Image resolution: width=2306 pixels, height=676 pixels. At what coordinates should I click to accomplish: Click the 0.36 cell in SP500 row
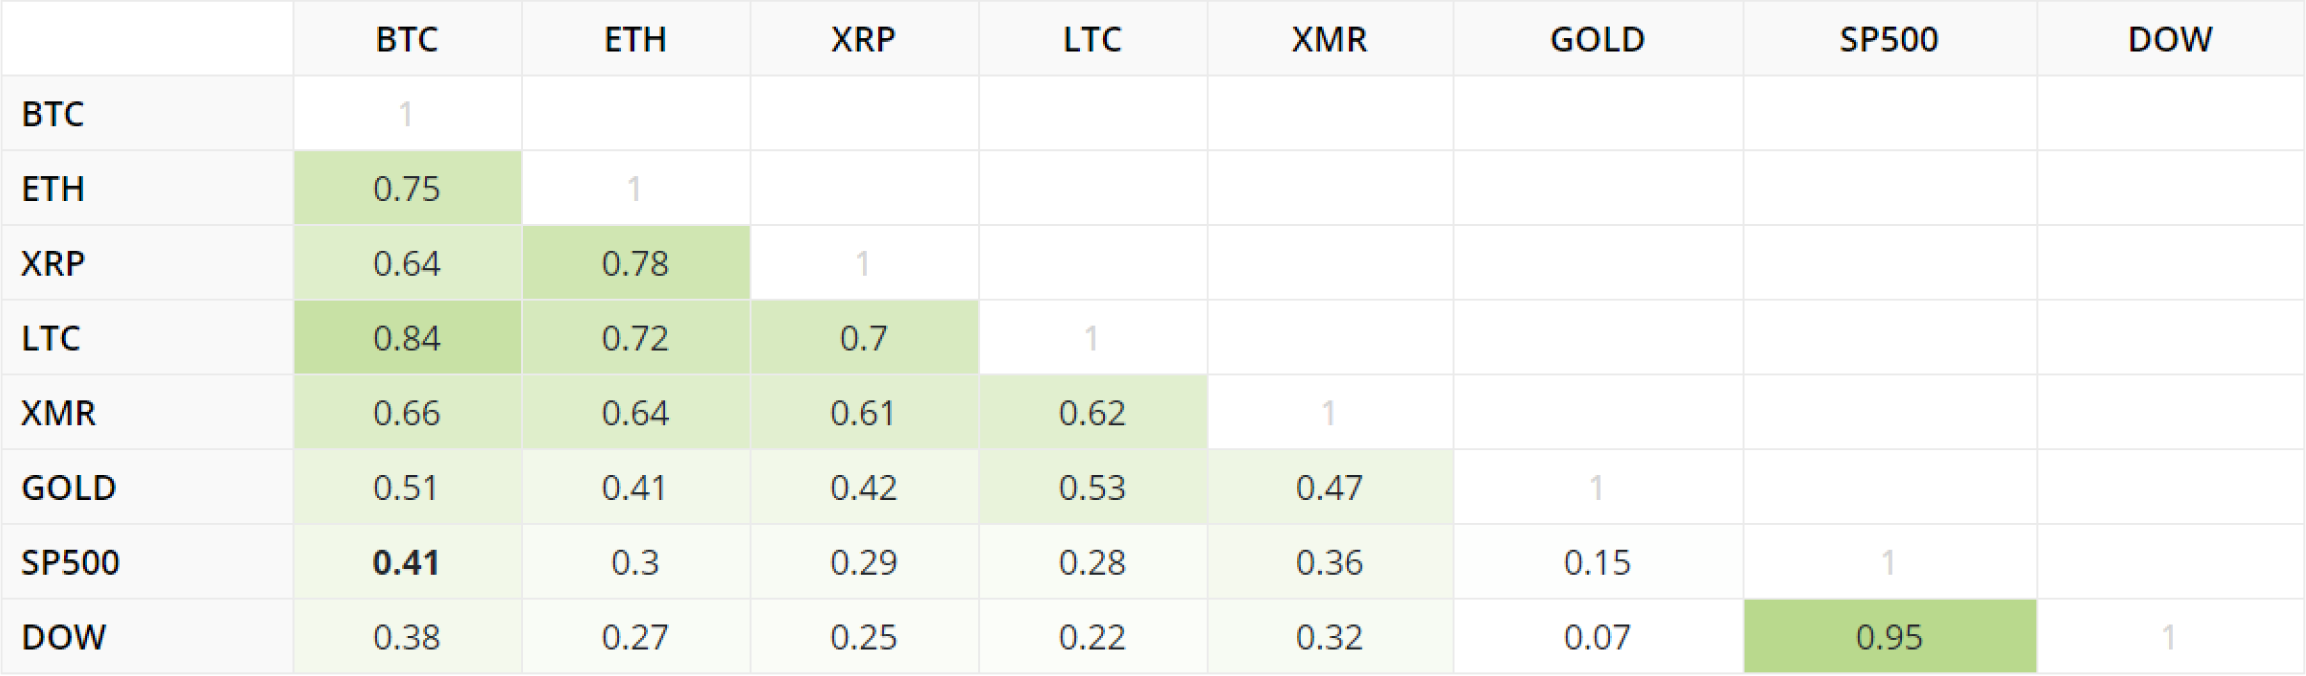click(x=1329, y=562)
